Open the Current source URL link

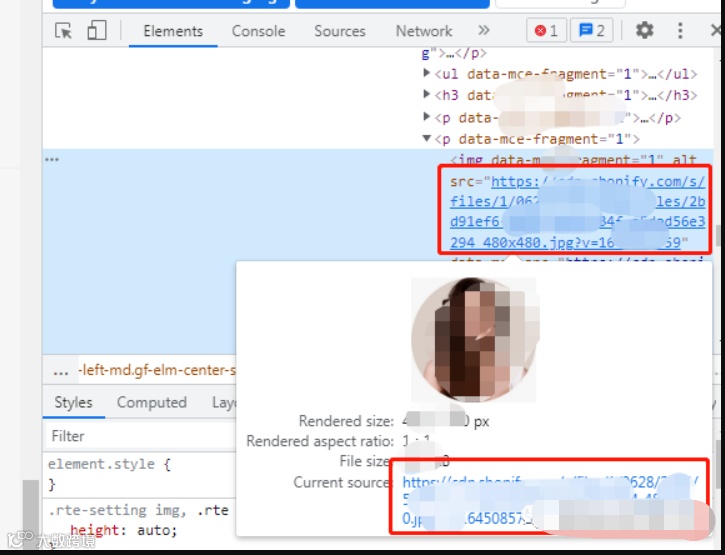[x=550, y=500]
